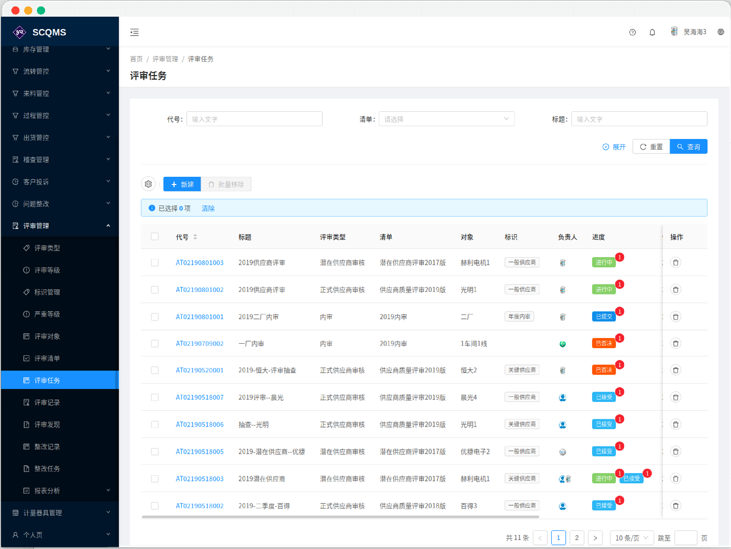The height and width of the screenshot is (549, 731).
Task: Delete row AT02190709002 with trash icon
Action: [x=675, y=343]
